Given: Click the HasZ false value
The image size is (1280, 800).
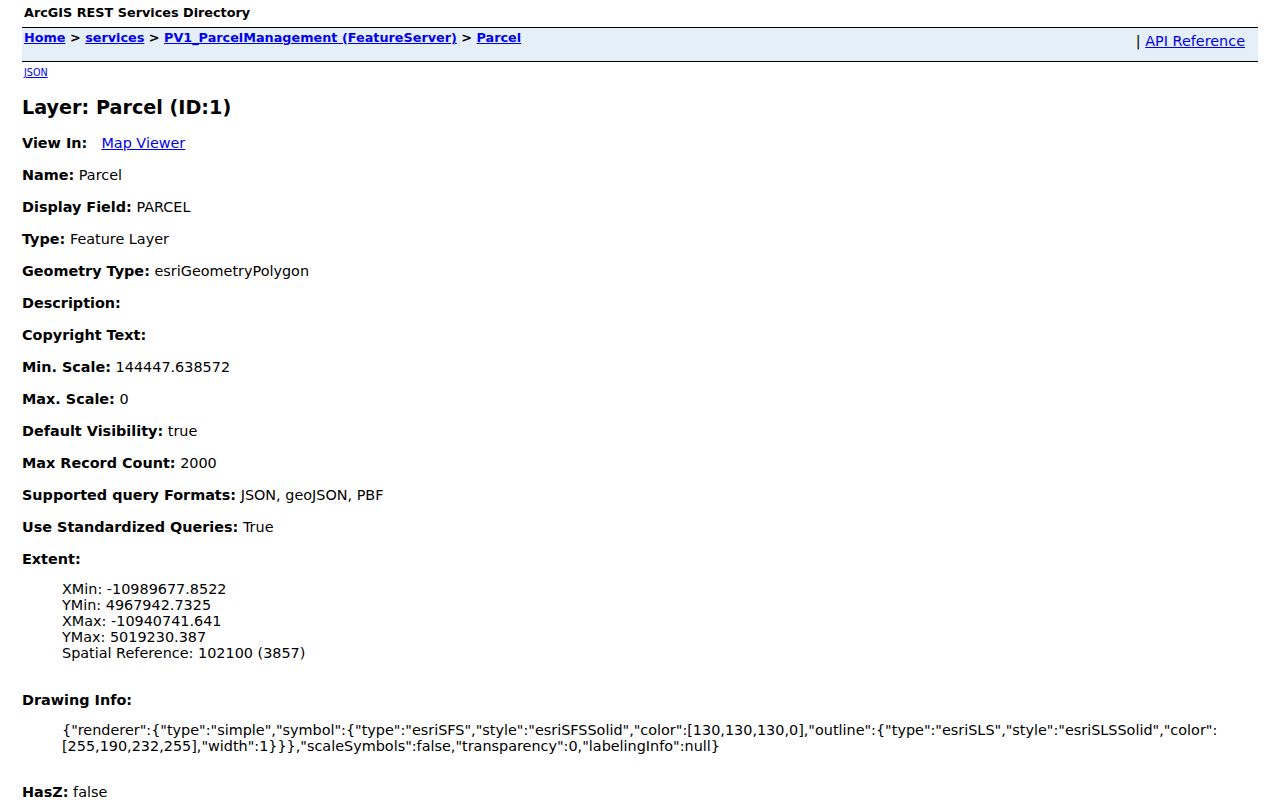Looking at the screenshot, I should click(90, 792).
